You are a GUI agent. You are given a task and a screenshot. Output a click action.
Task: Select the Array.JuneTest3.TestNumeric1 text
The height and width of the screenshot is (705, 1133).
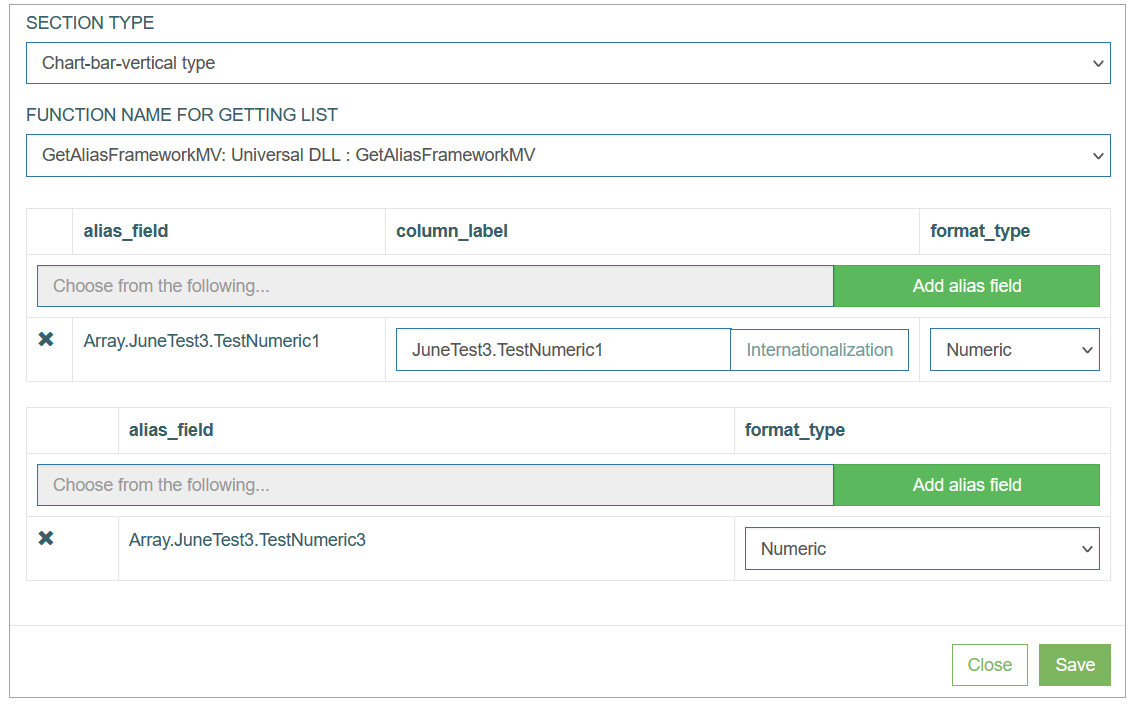point(202,341)
